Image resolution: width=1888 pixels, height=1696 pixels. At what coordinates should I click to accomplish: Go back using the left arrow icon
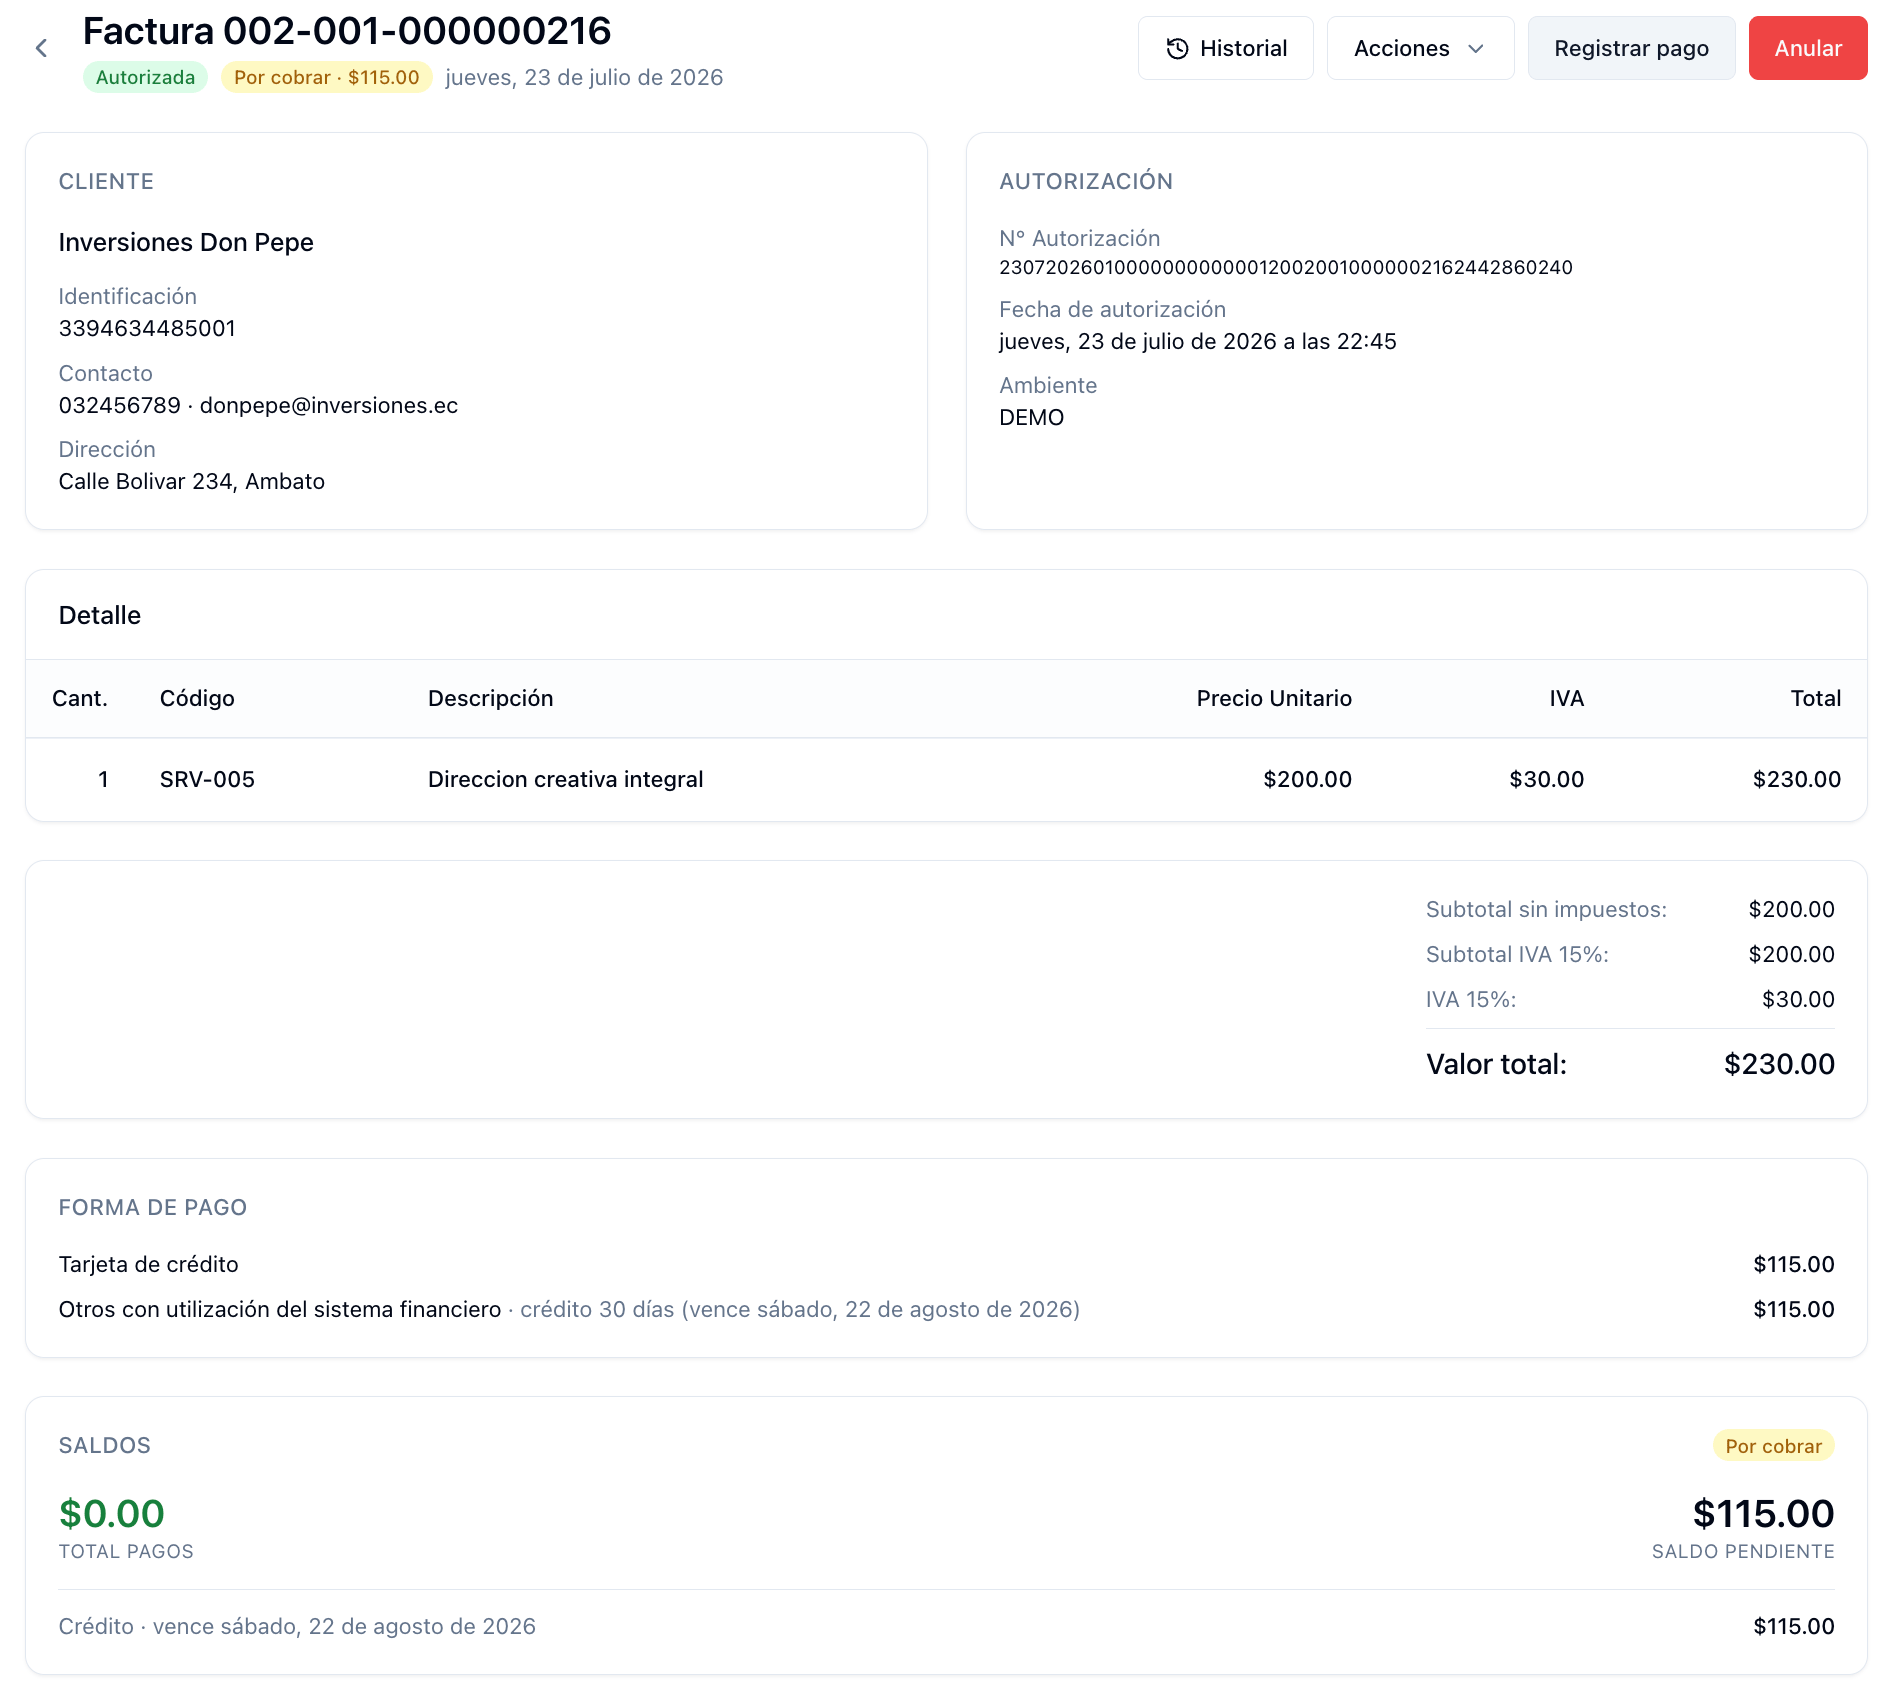41,48
